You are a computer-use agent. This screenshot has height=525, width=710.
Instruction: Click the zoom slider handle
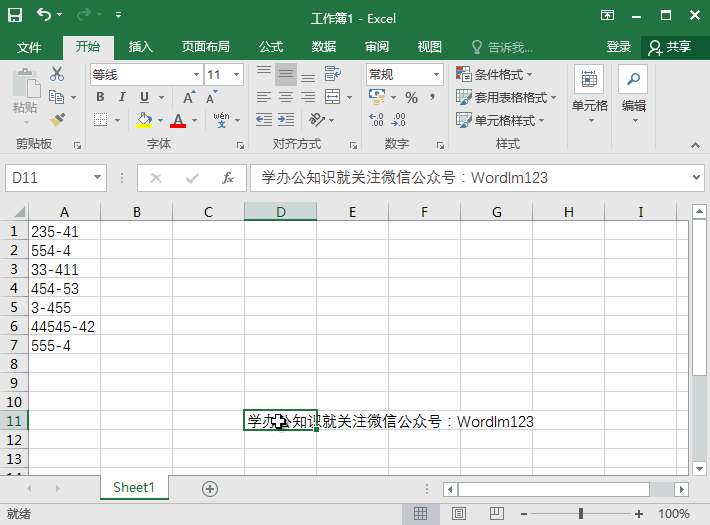click(x=580, y=513)
